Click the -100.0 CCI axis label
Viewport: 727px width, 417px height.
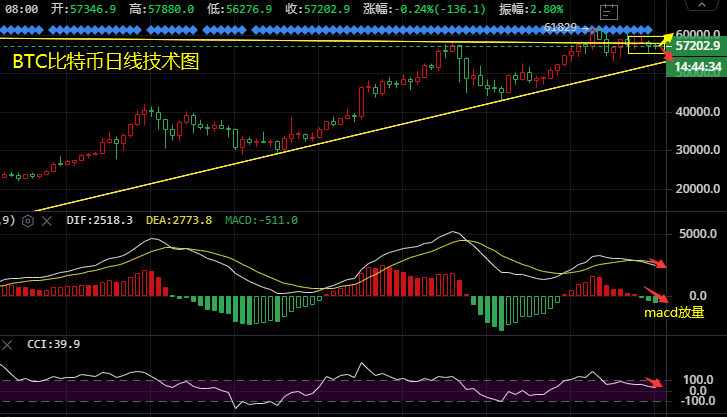coord(697,400)
